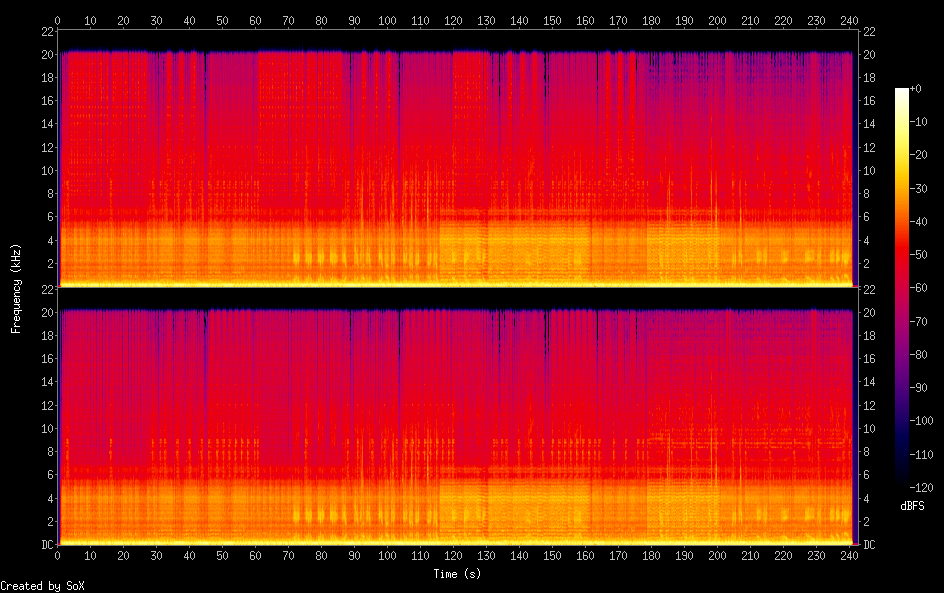Viewport: 944px width, 593px height.
Task: Click the white top end of the dBFS color bar
Action: point(902,91)
